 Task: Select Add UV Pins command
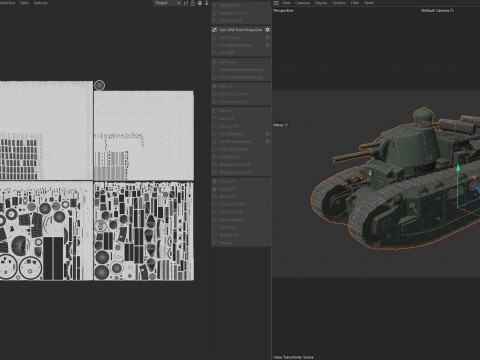[x=241, y=6]
